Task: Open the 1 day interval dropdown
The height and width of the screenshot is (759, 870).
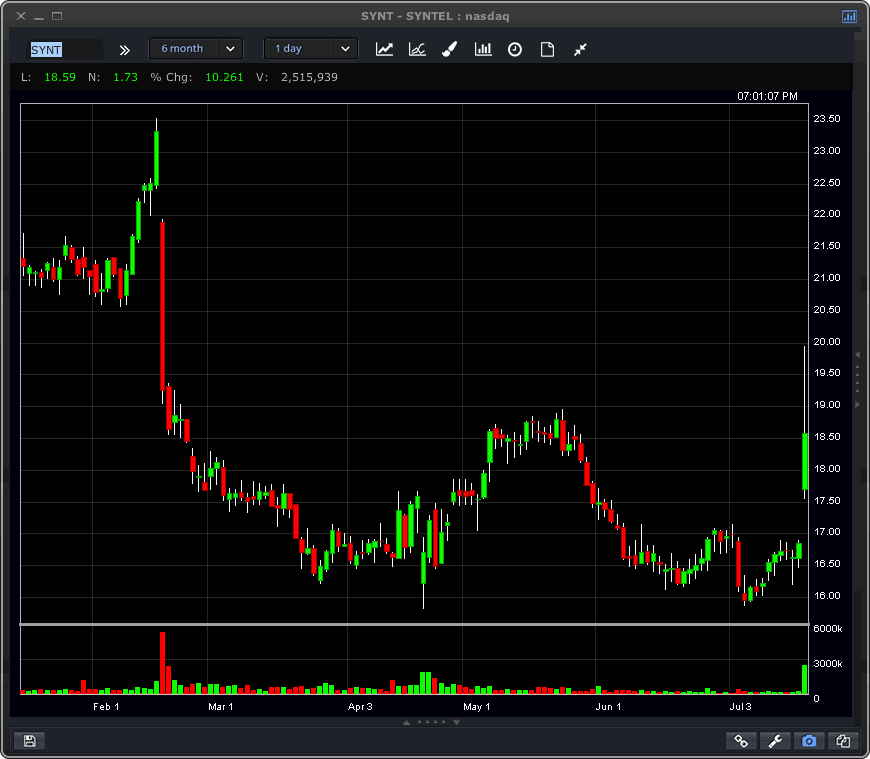Action: pos(311,49)
